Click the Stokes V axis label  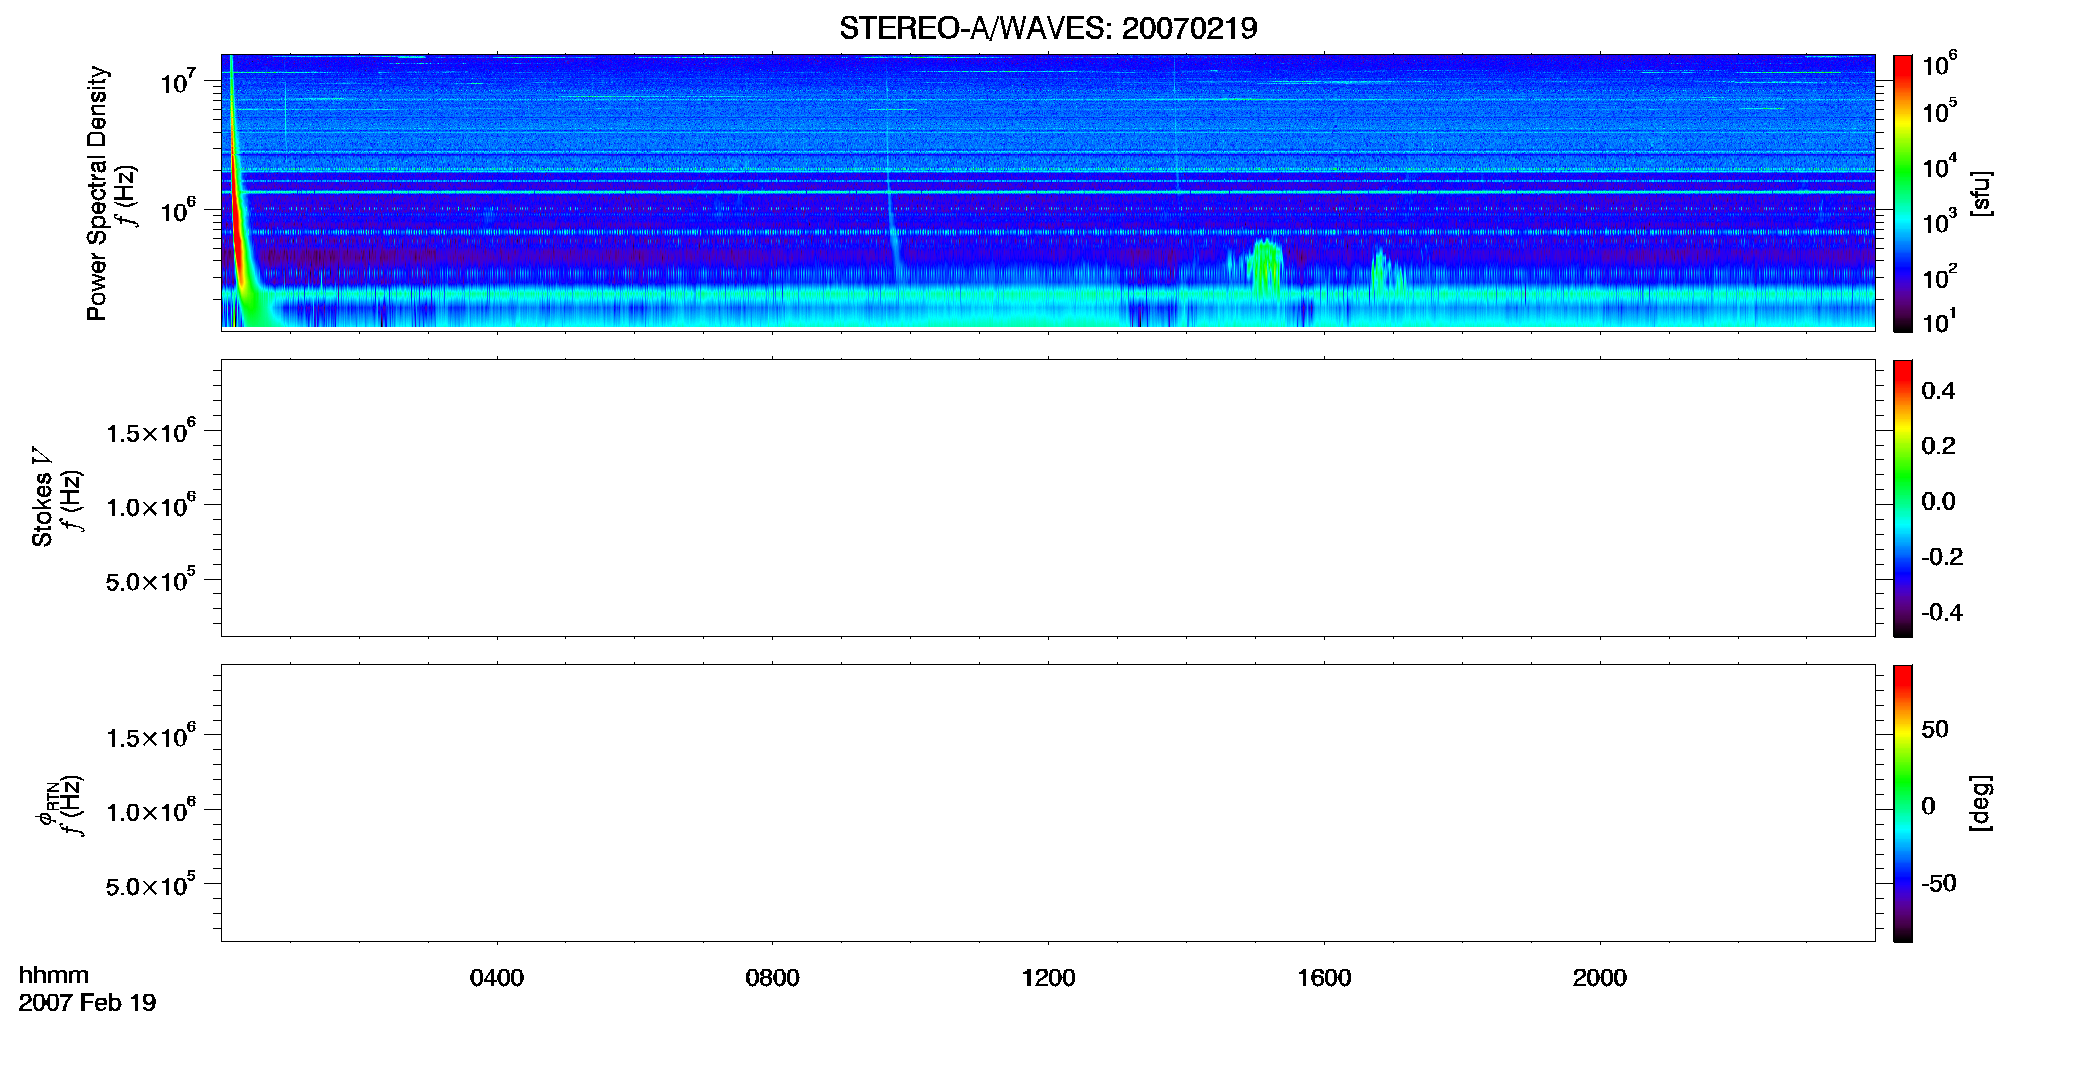41,497
